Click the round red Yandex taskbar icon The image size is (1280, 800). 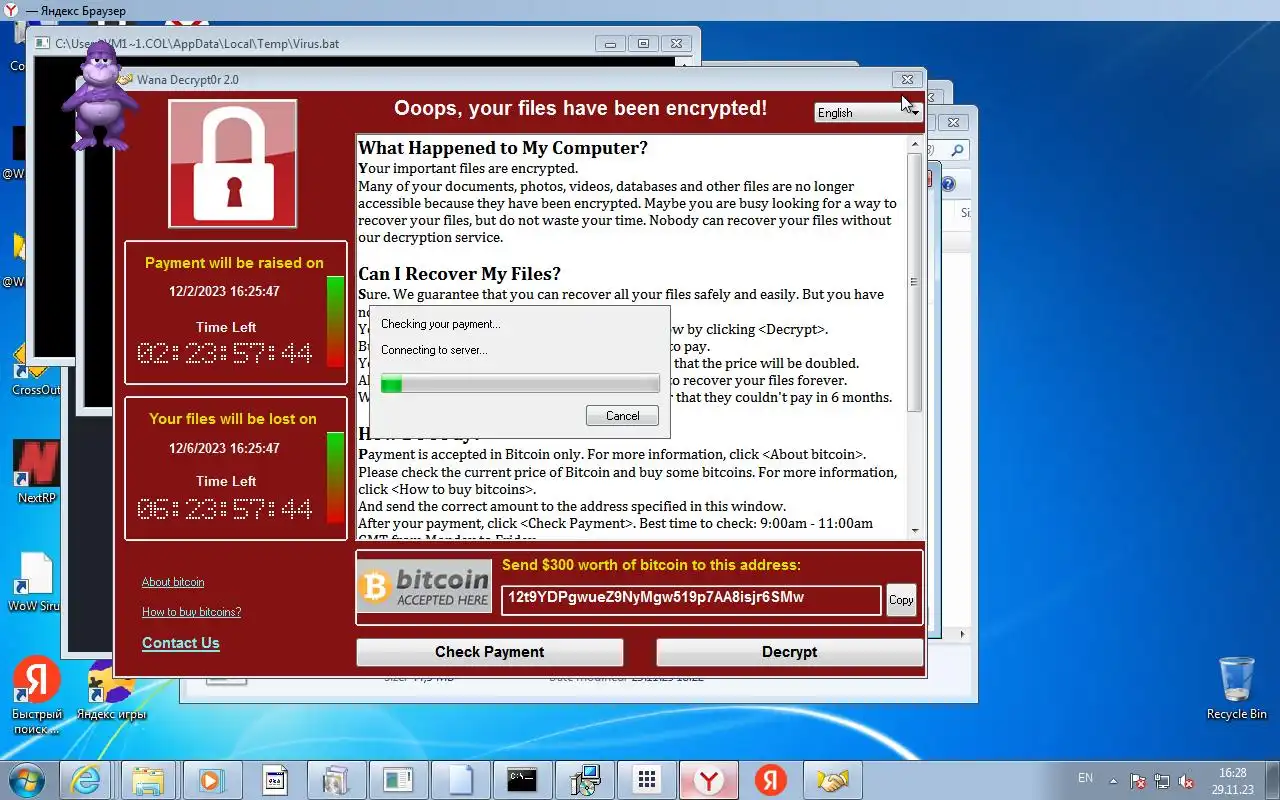tap(770, 780)
